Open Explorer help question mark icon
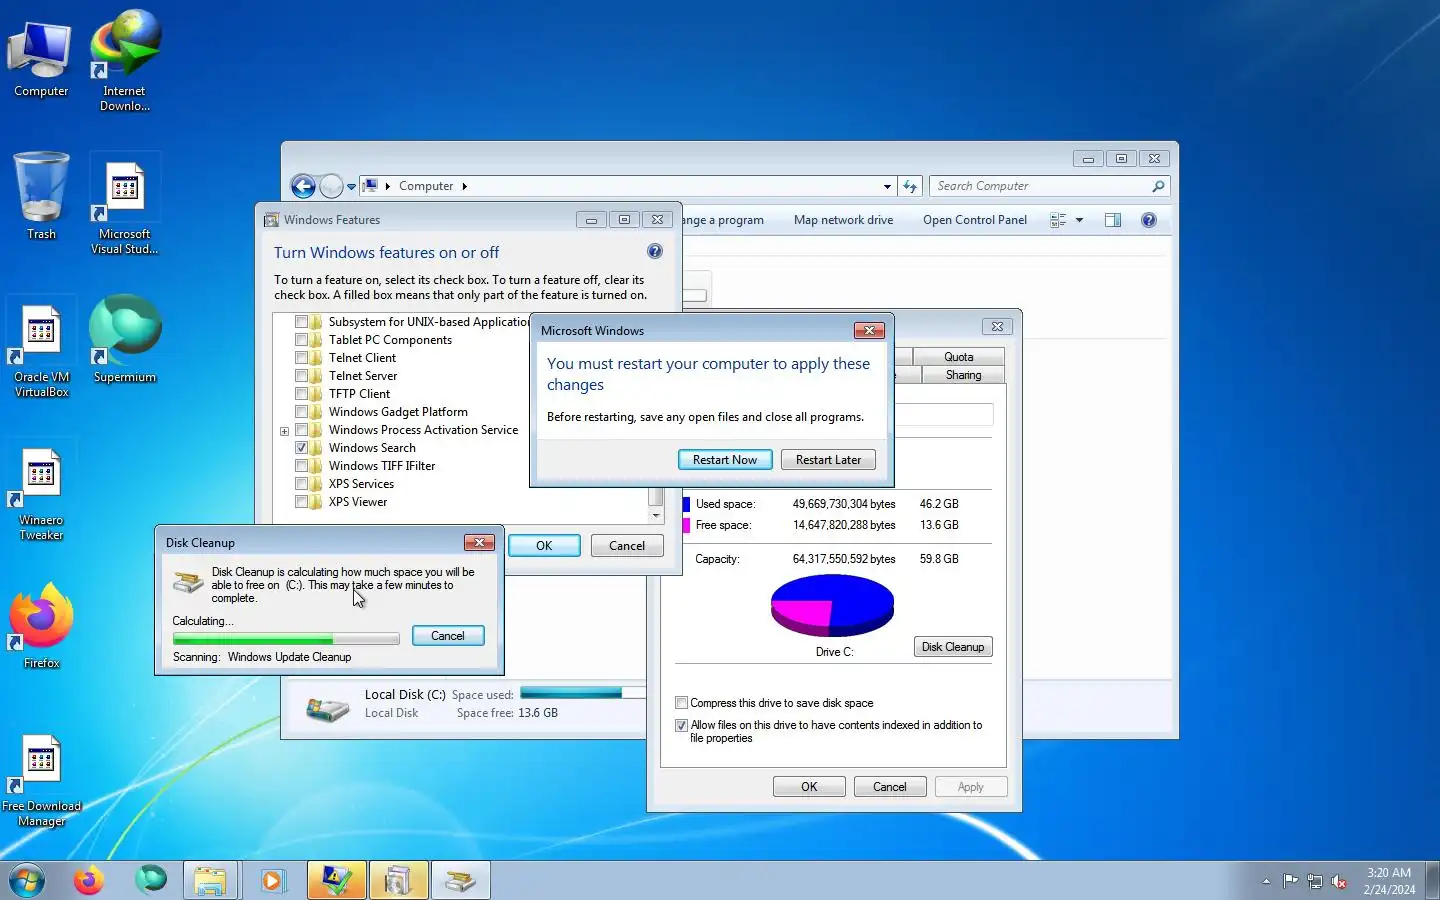This screenshot has height=900, width=1440. coord(1149,220)
